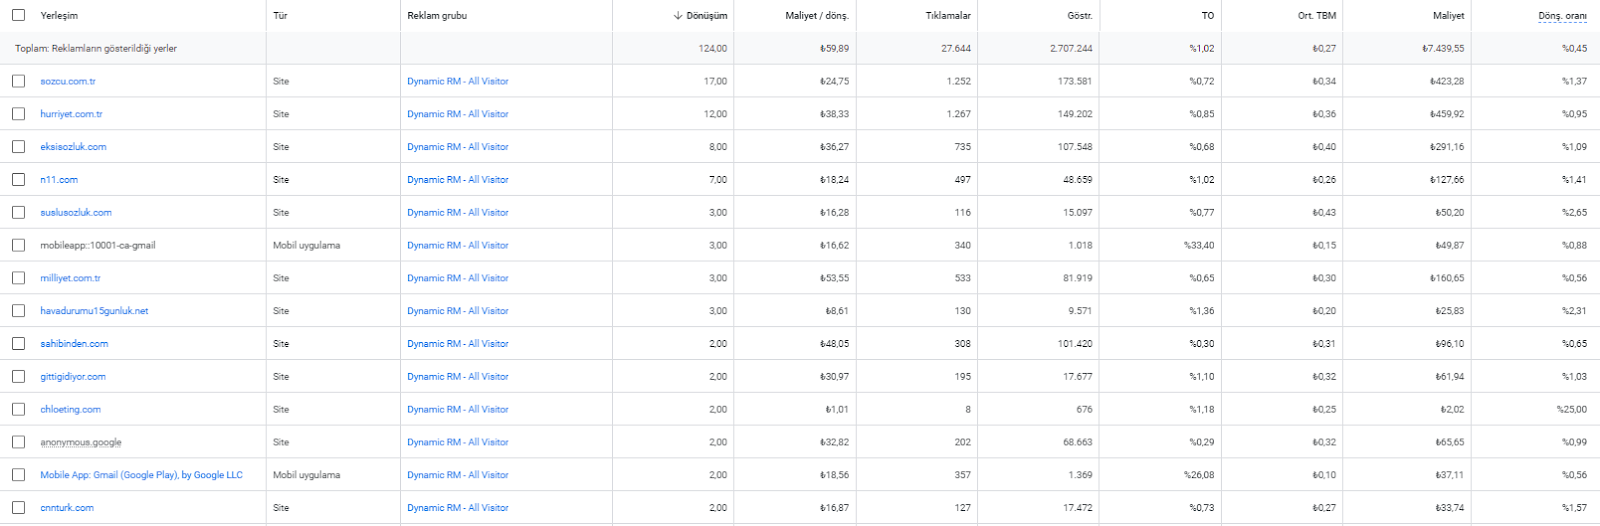Click the Dönüşüm sort arrow icon

677,16
